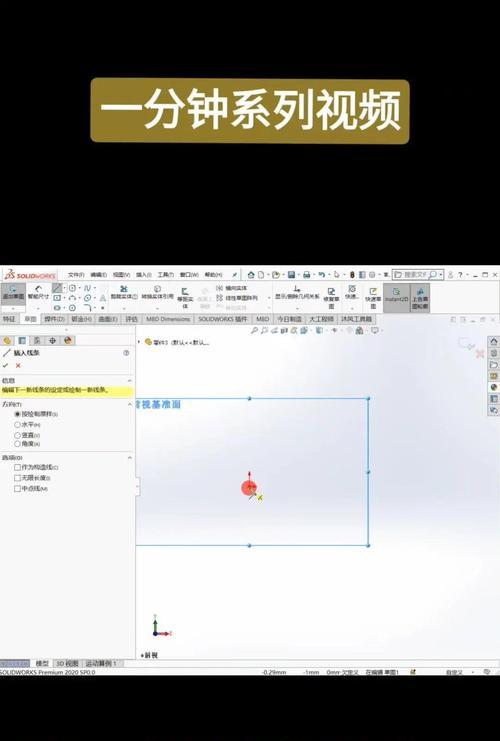Collapse the 选项 (Options) section
Image resolution: width=500 pixels, height=741 pixels.
130,457
